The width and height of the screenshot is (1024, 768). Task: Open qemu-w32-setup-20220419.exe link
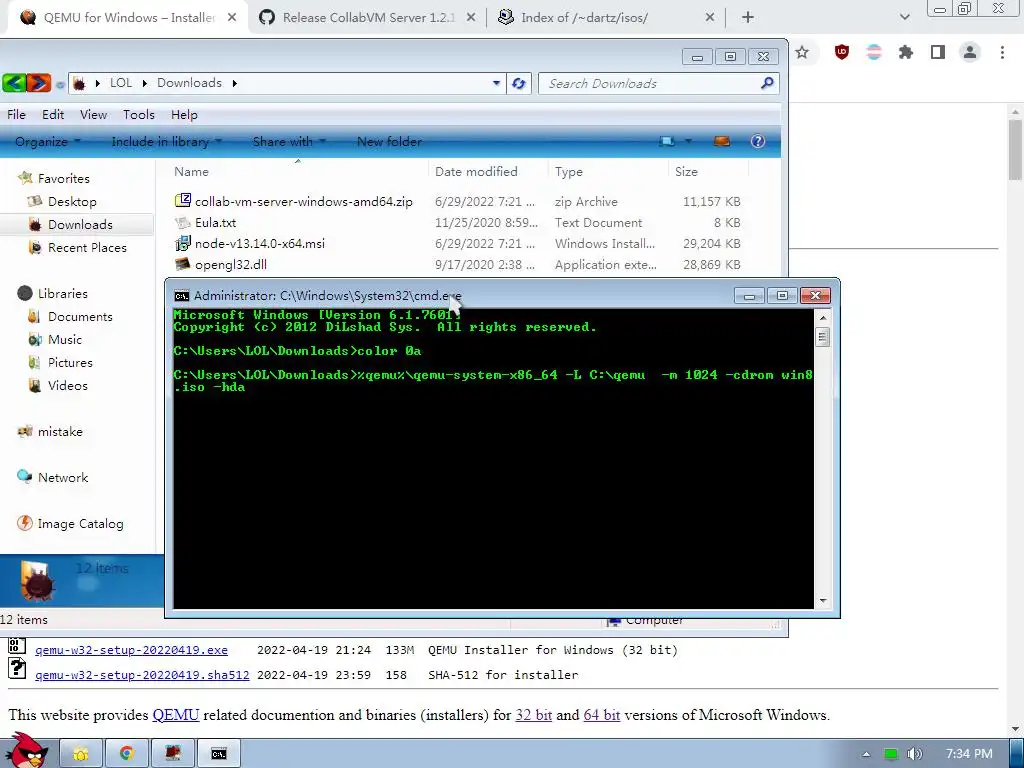131,650
